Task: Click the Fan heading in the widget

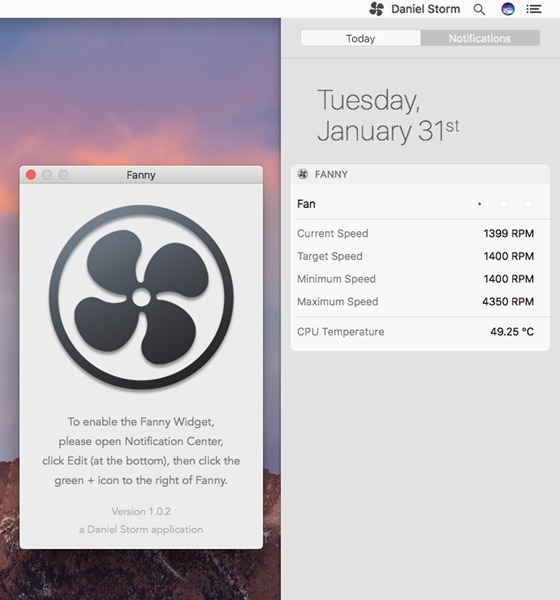Action: (306, 204)
